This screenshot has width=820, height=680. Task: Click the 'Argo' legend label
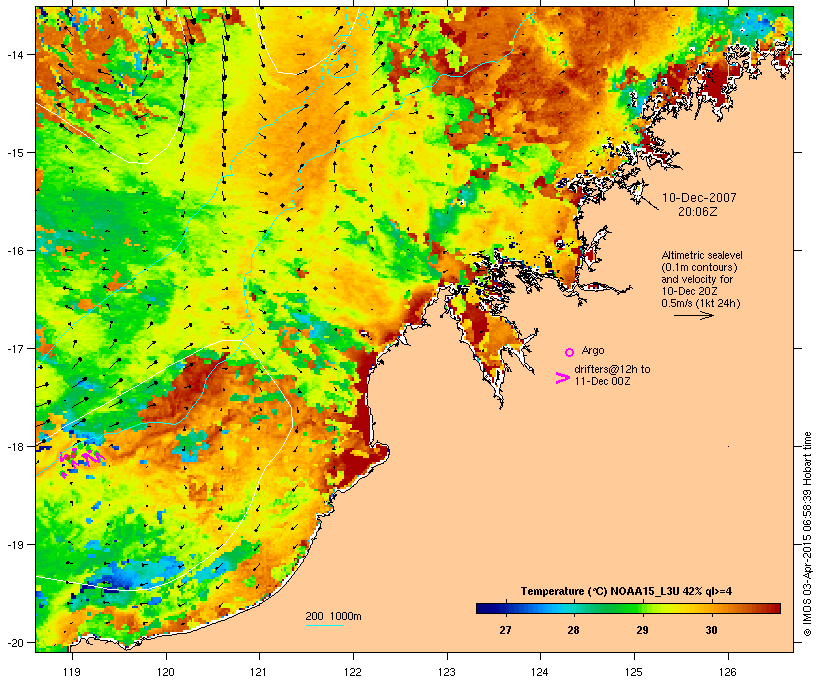593,350
